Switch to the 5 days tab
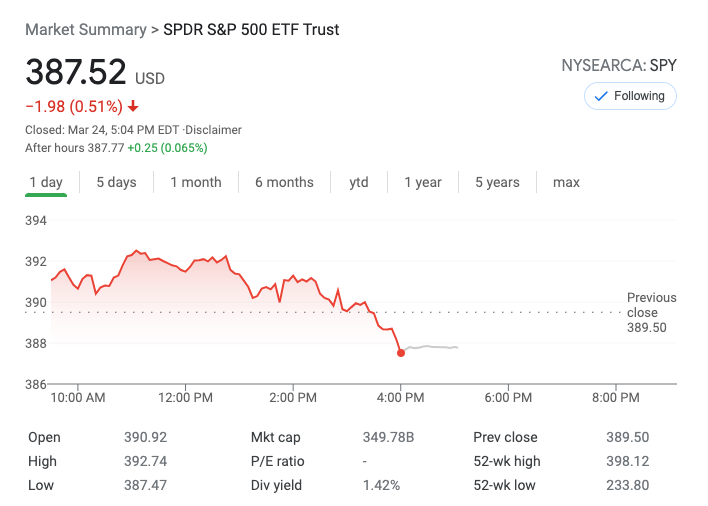Screen dimensions: 708x506 [x=116, y=182]
